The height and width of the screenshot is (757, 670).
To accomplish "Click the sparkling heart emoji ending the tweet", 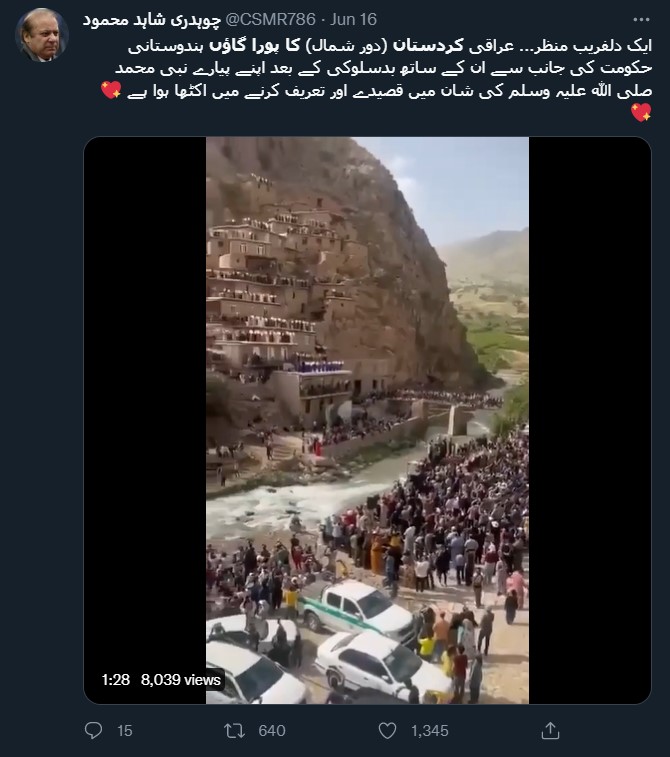I will click(x=641, y=112).
